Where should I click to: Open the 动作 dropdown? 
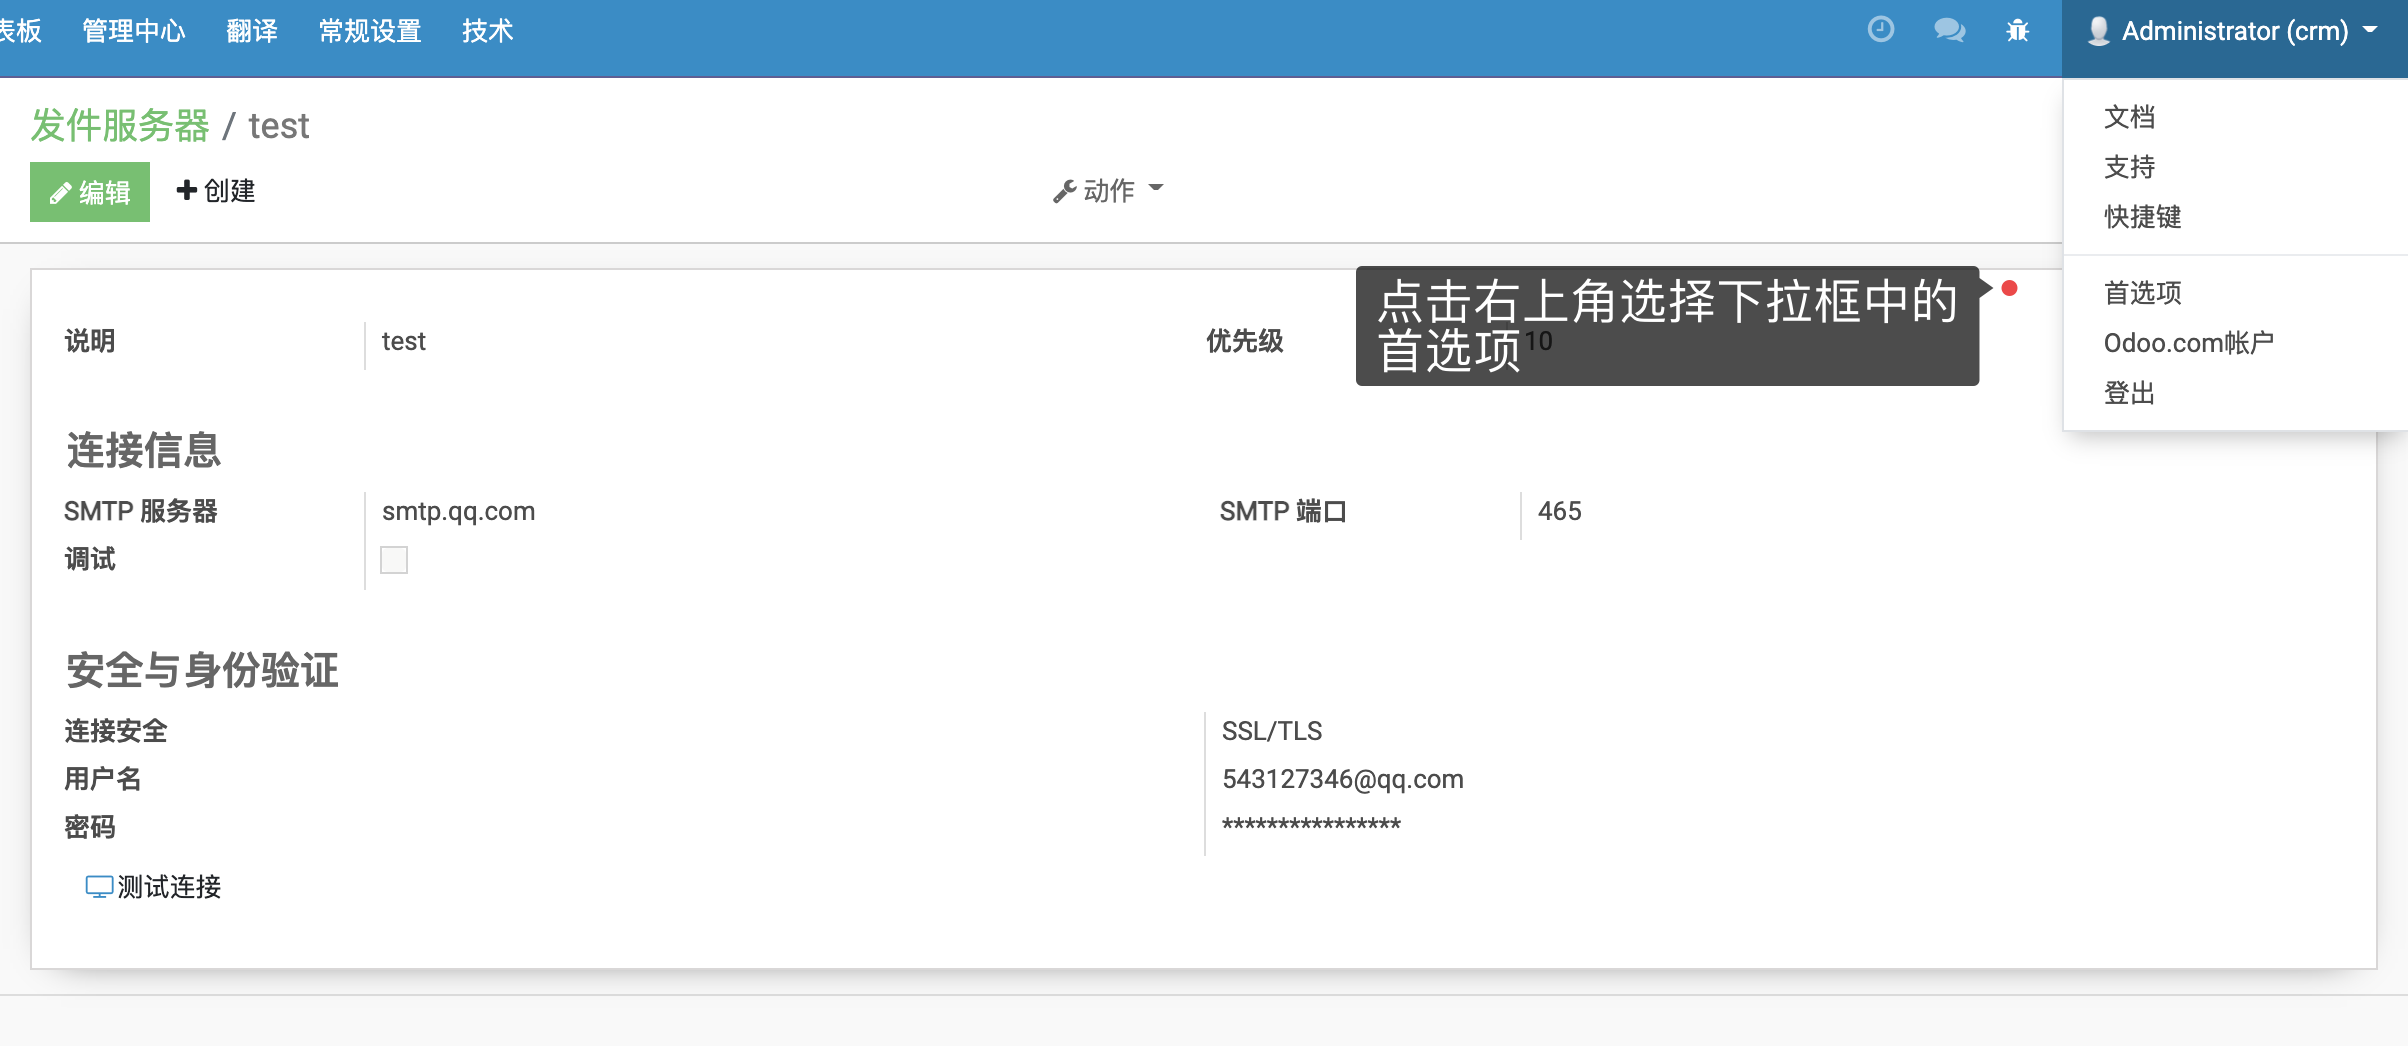coord(1108,189)
